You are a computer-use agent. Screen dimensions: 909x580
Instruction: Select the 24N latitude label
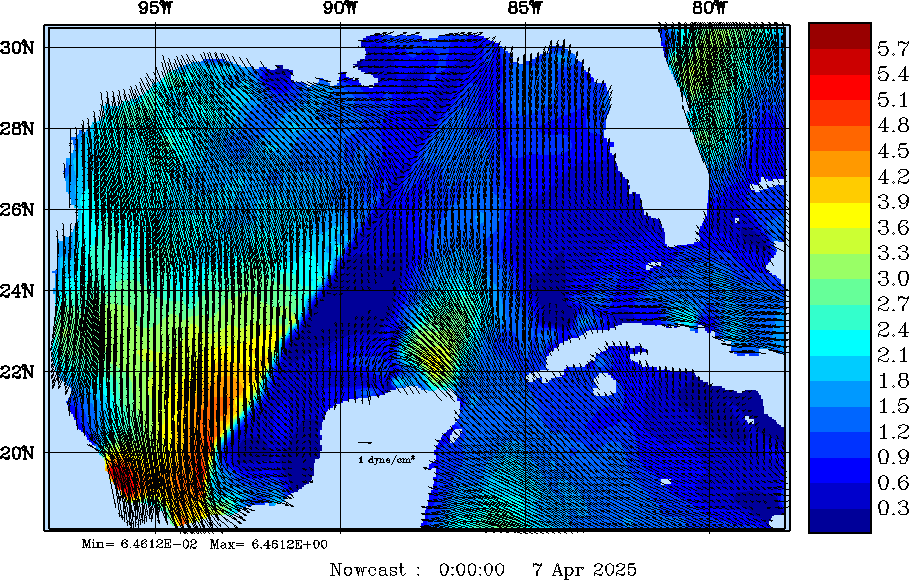[x=17, y=291]
